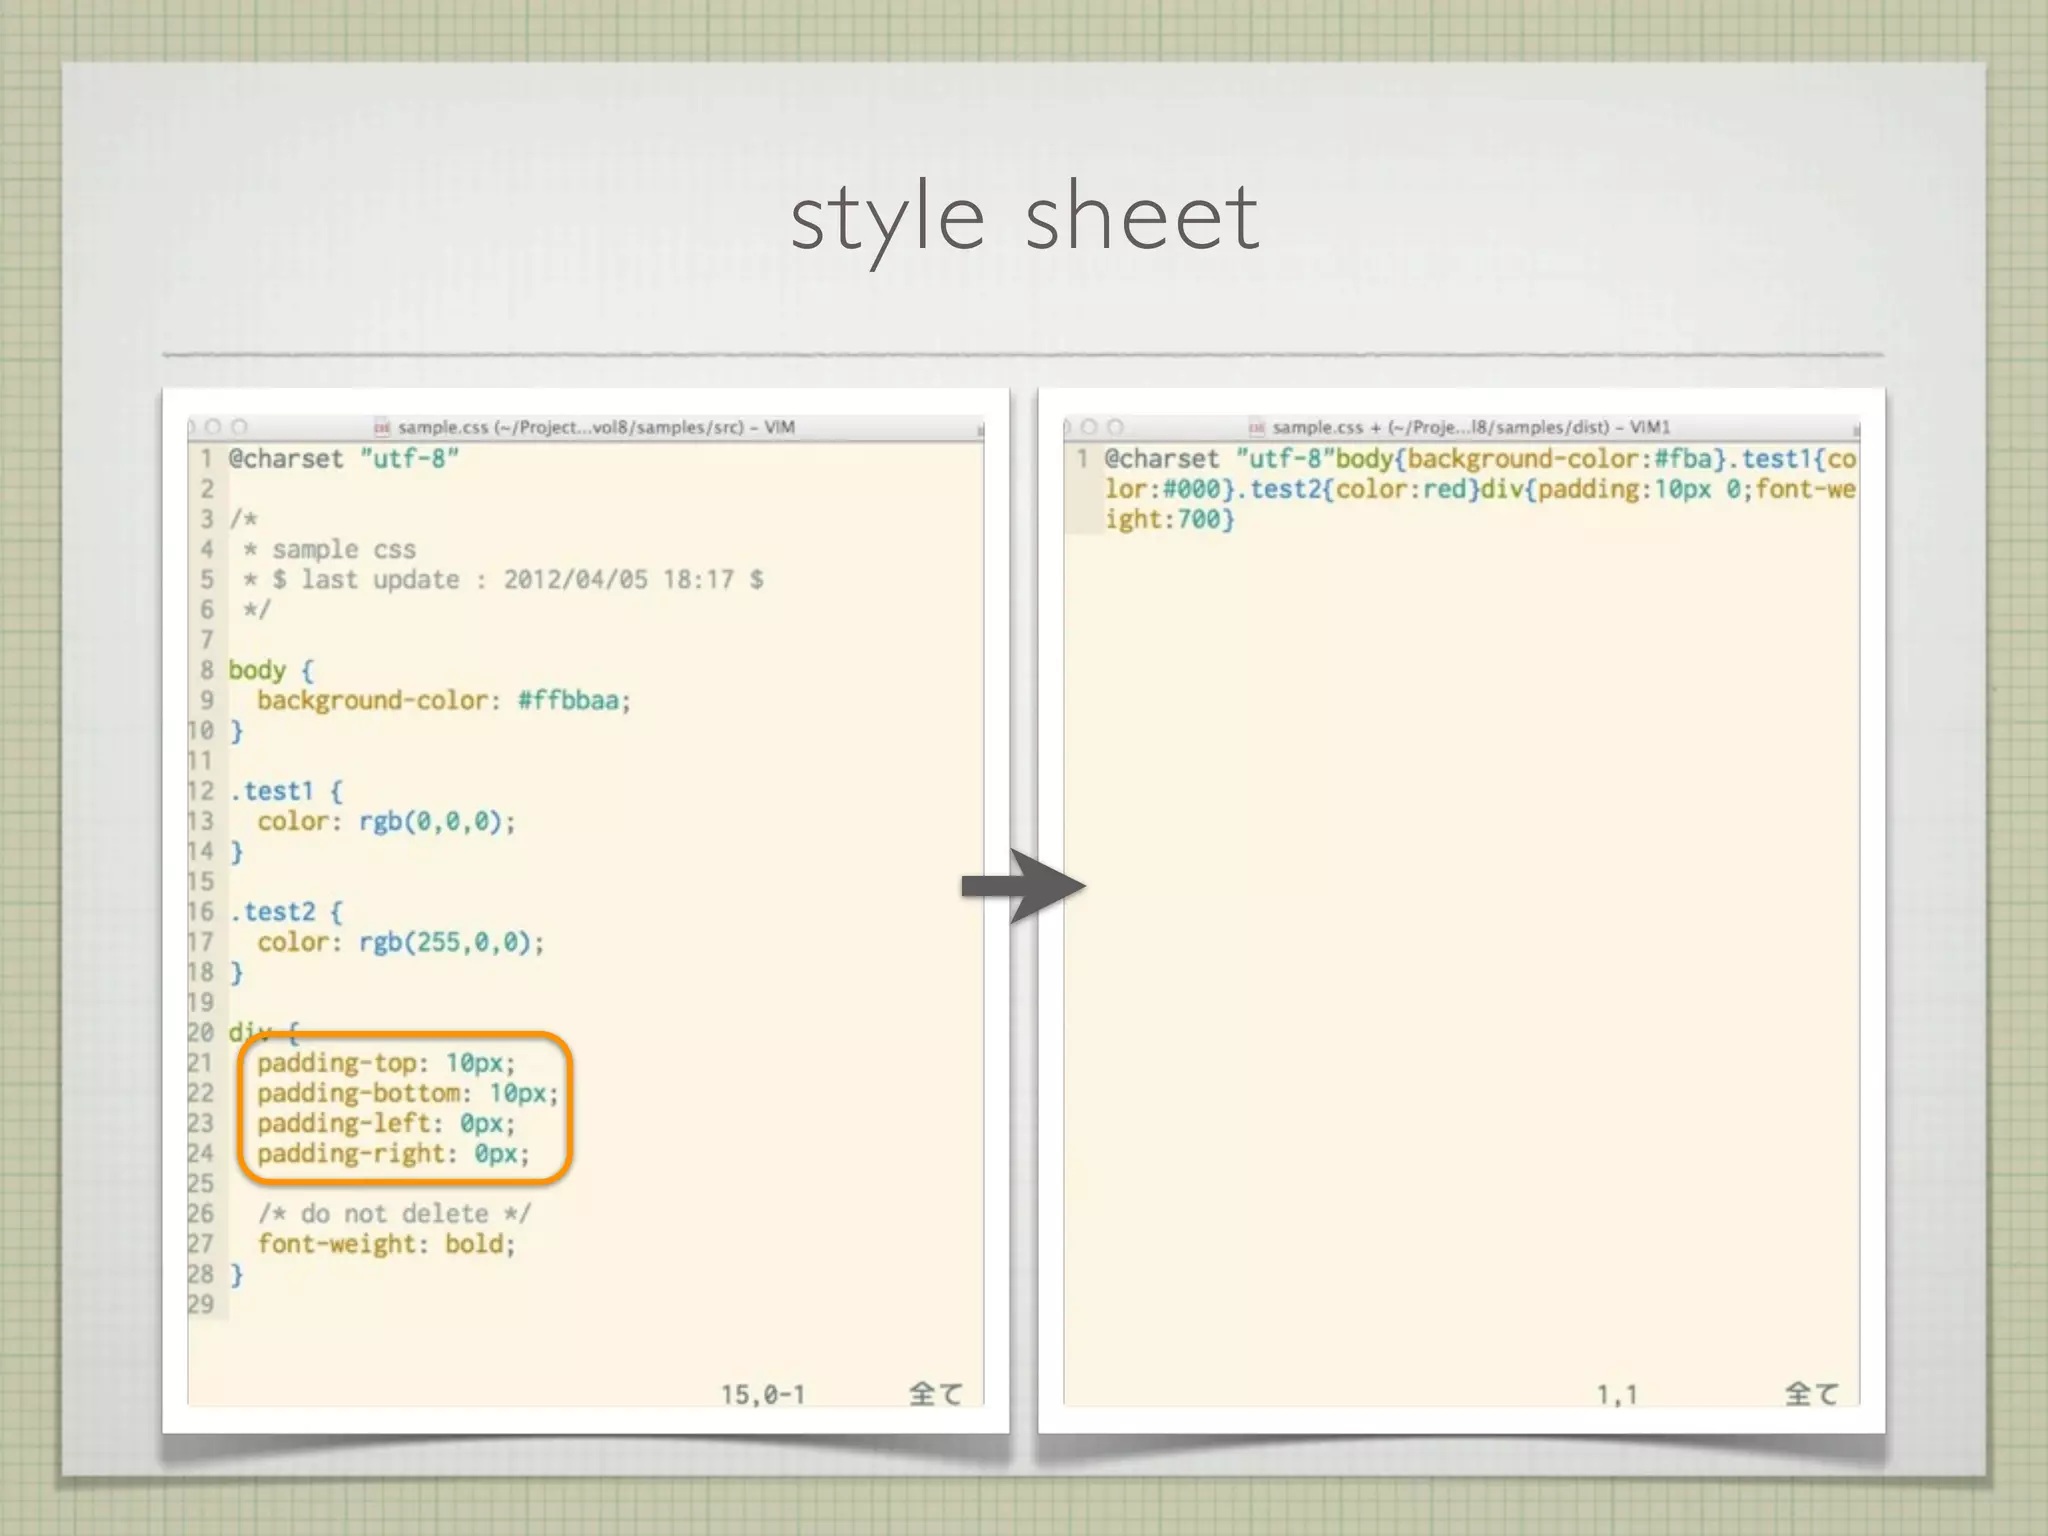The height and width of the screenshot is (1536, 2048).
Task: Click the sample.css file icon in left VIM title
Action: click(x=381, y=428)
